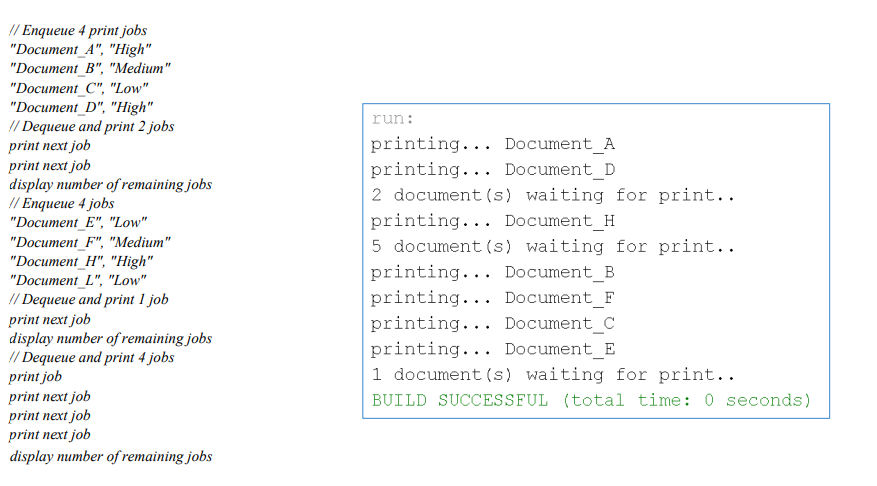The width and height of the screenshot is (877, 486).
Task: Click the 'run:' label in output box
Action: (x=393, y=119)
